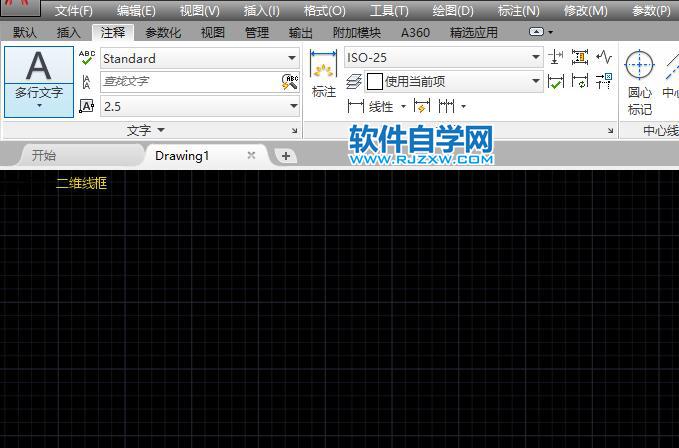Open Dimension panel dialog launcher arrow

611,130
